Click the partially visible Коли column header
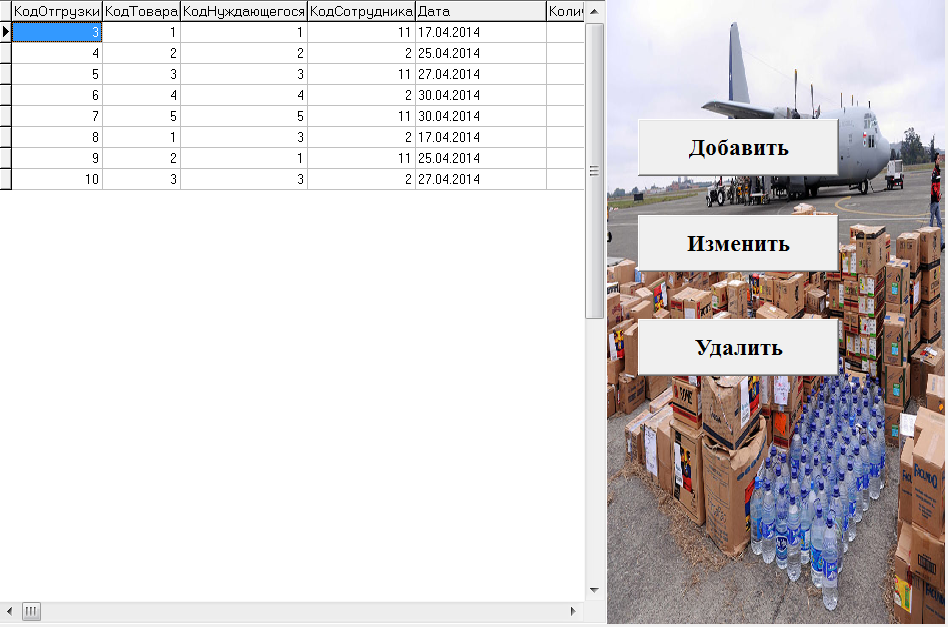This screenshot has width=948, height=627. click(565, 11)
